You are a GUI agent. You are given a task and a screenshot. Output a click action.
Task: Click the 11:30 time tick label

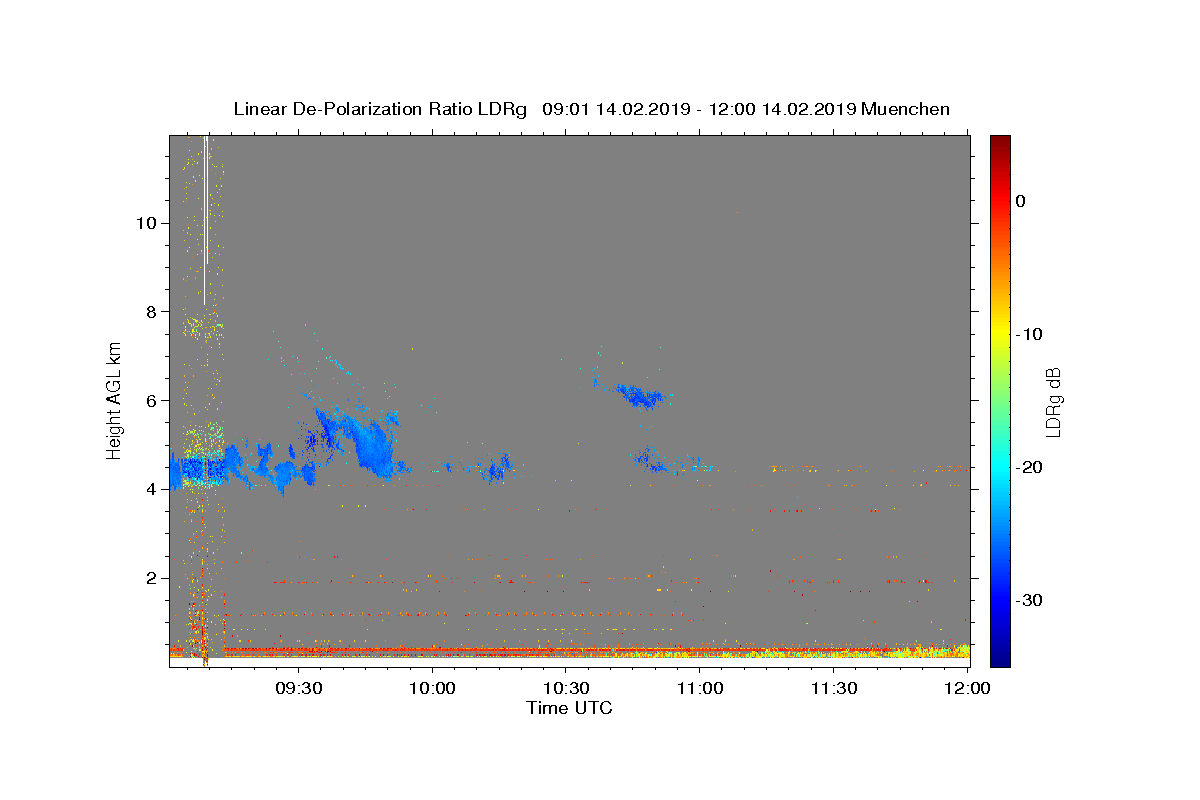(x=833, y=689)
